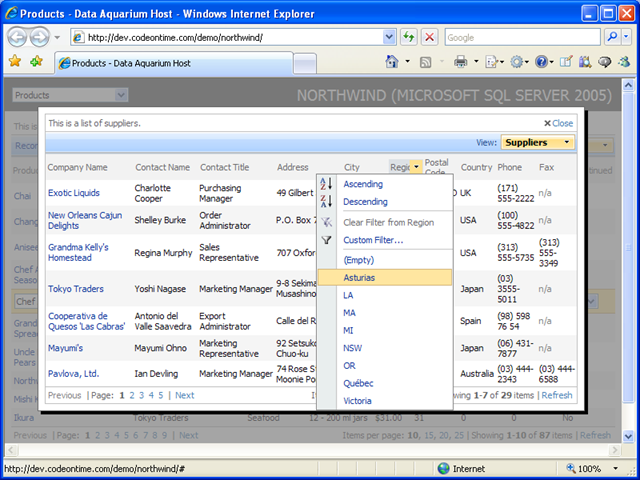The height and width of the screenshot is (480, 640).
Task: Filter Region by (Empty)
Action: point(358,260)
